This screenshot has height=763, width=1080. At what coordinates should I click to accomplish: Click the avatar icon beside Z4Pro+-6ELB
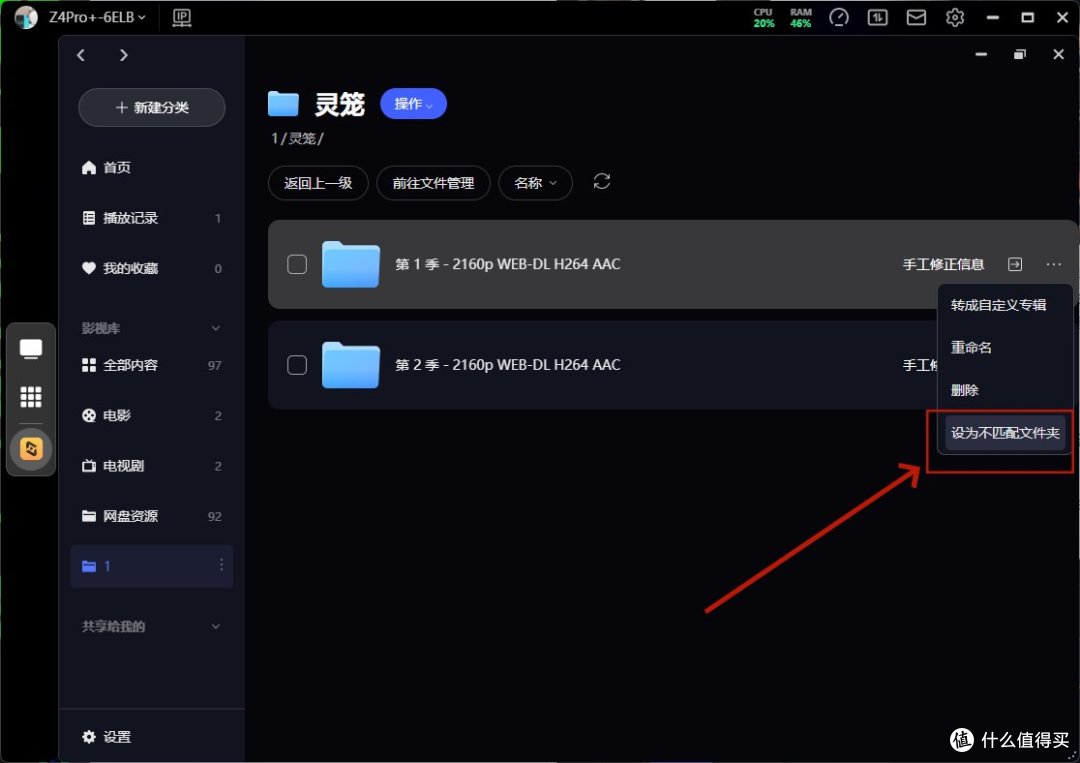click(25, 17)
